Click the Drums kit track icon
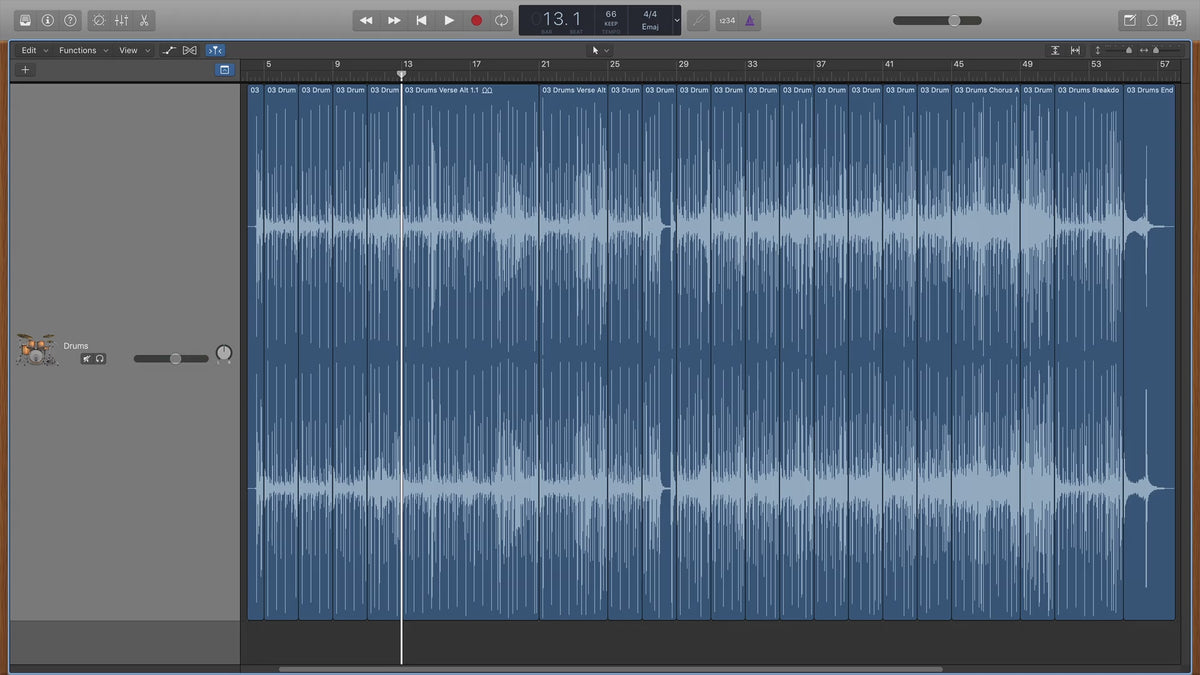The height and width of the screenshot is (675, 1200). [37, 351]
